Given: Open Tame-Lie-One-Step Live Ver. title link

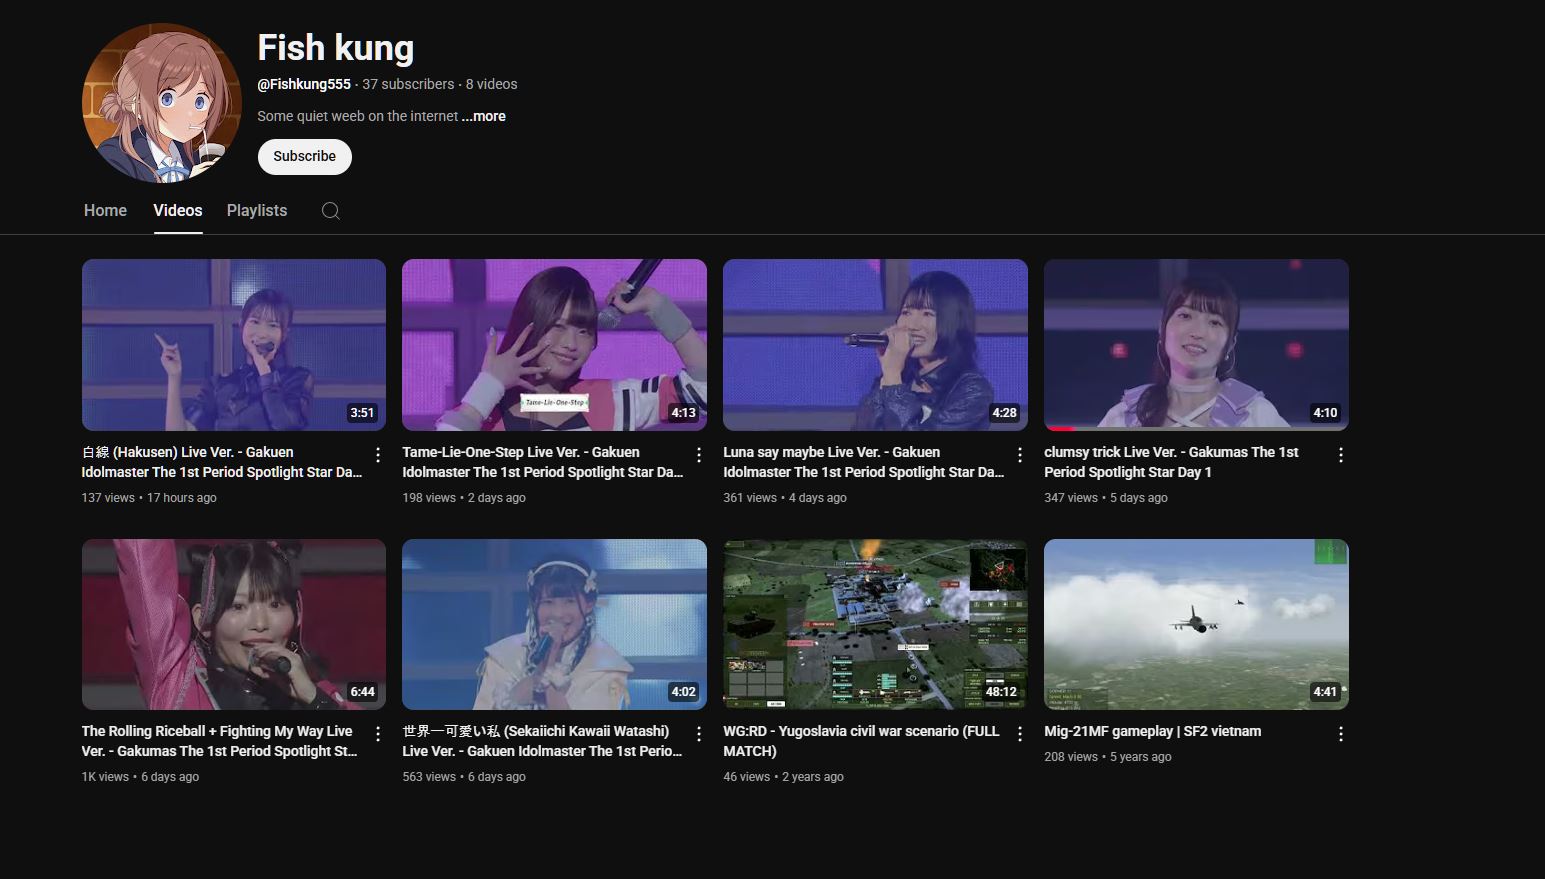Looking at the screenshot, I should click(543, 462).
